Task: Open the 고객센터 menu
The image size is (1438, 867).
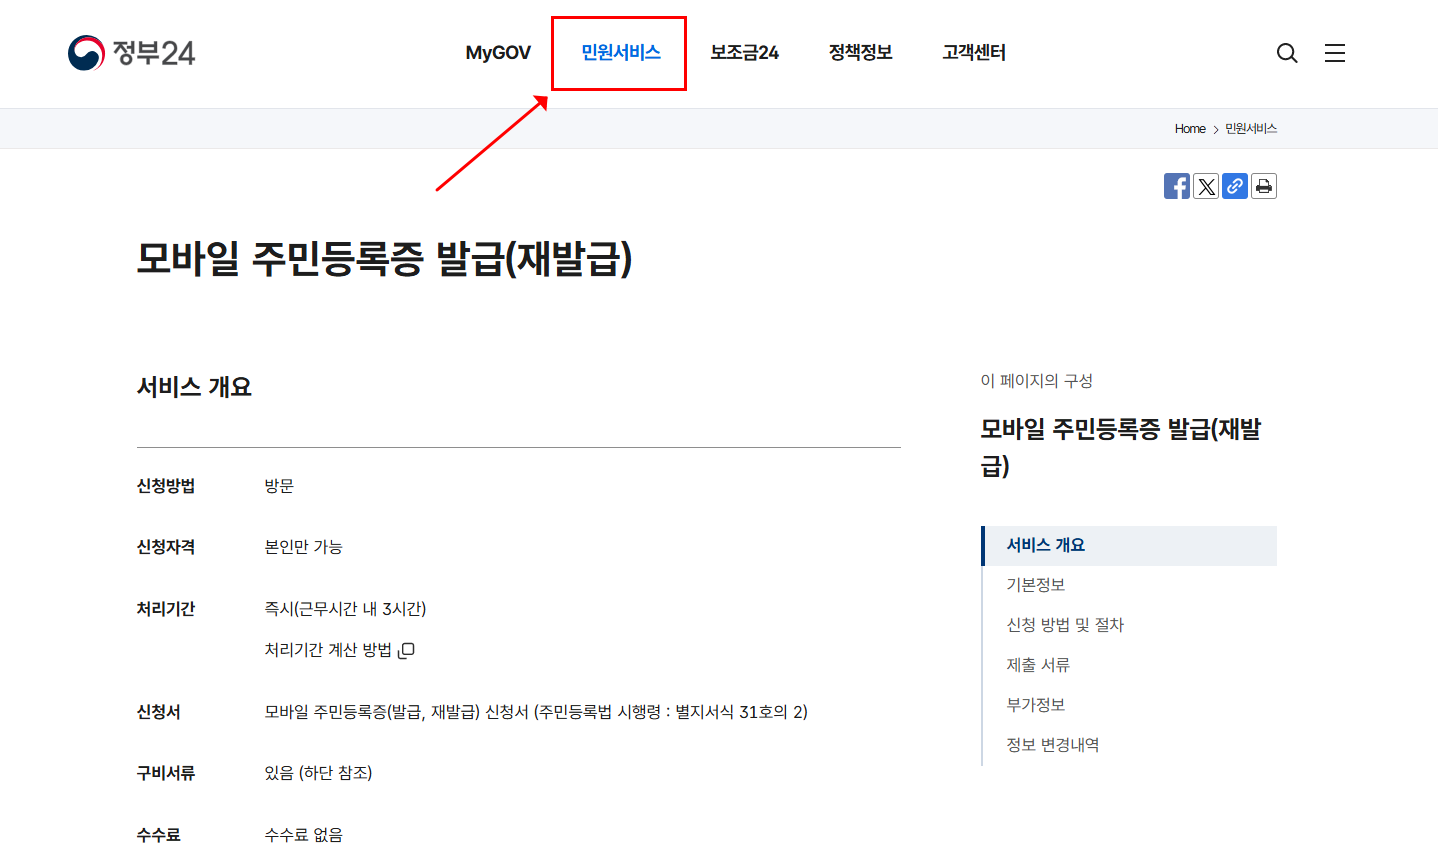Action: (x=972, y=52)
